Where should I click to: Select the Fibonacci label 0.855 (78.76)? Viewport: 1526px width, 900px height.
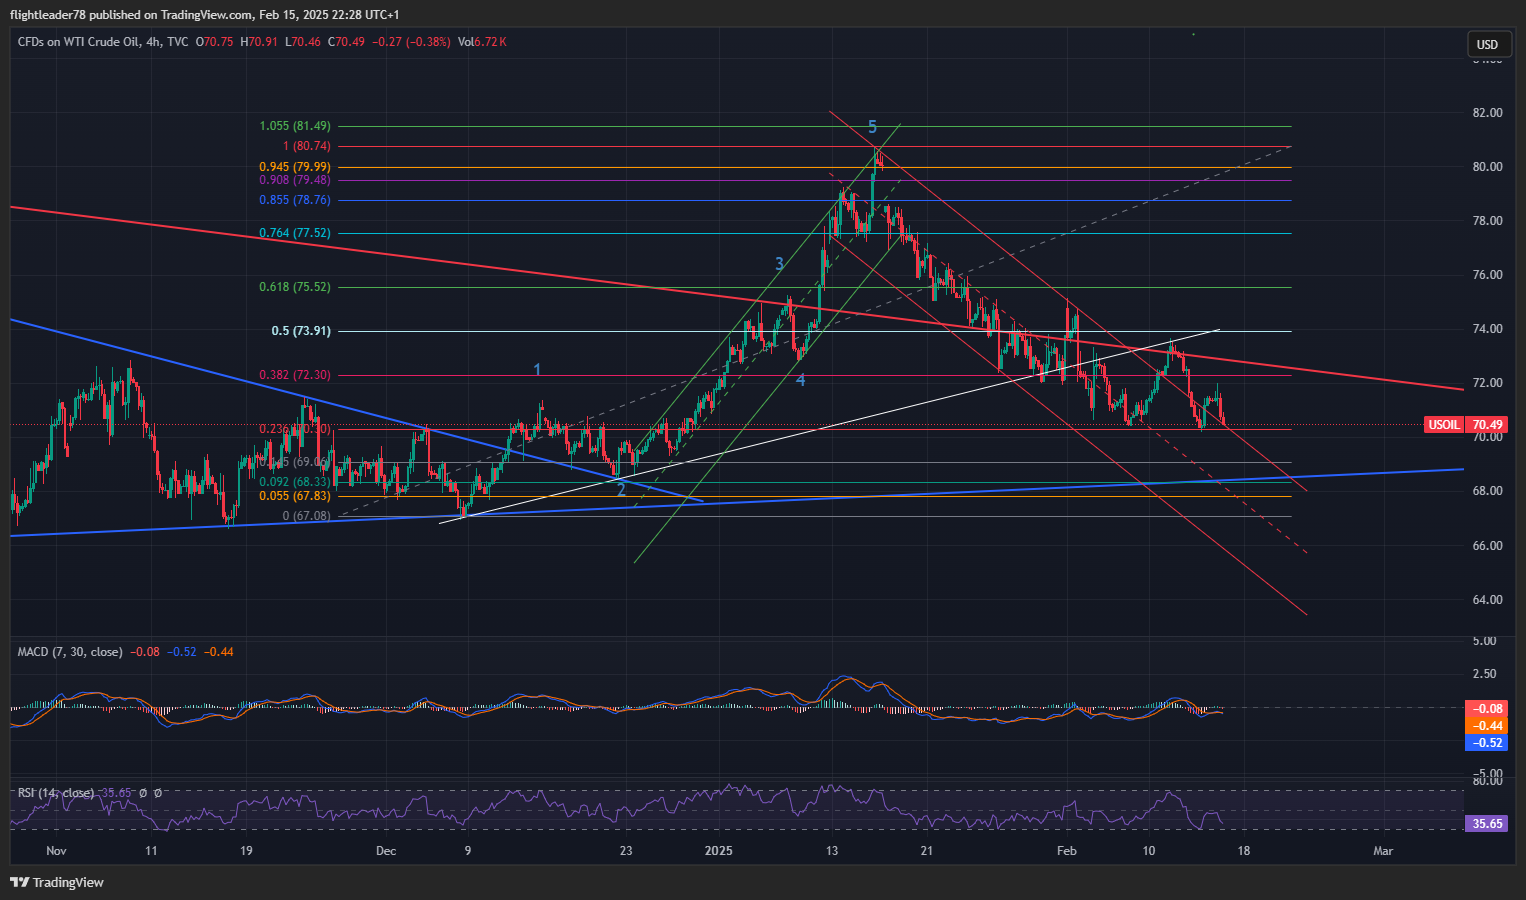coord(295,200)
